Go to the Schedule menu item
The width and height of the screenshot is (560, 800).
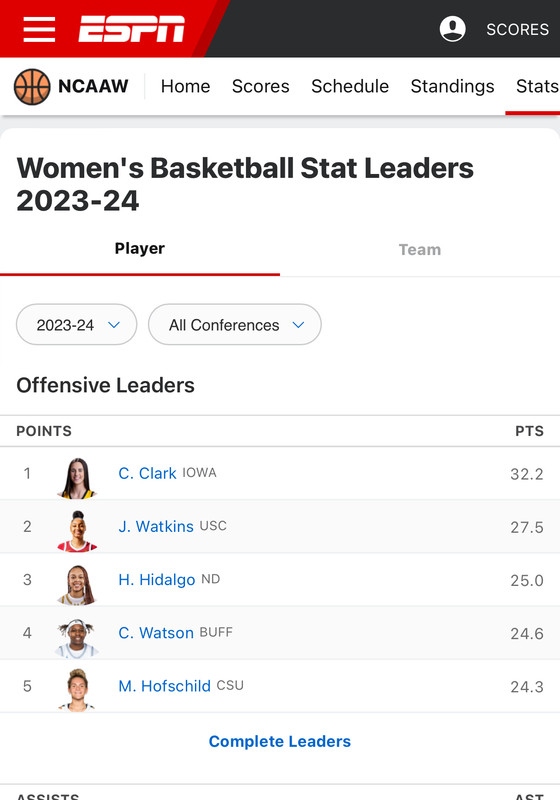(350, 86)
